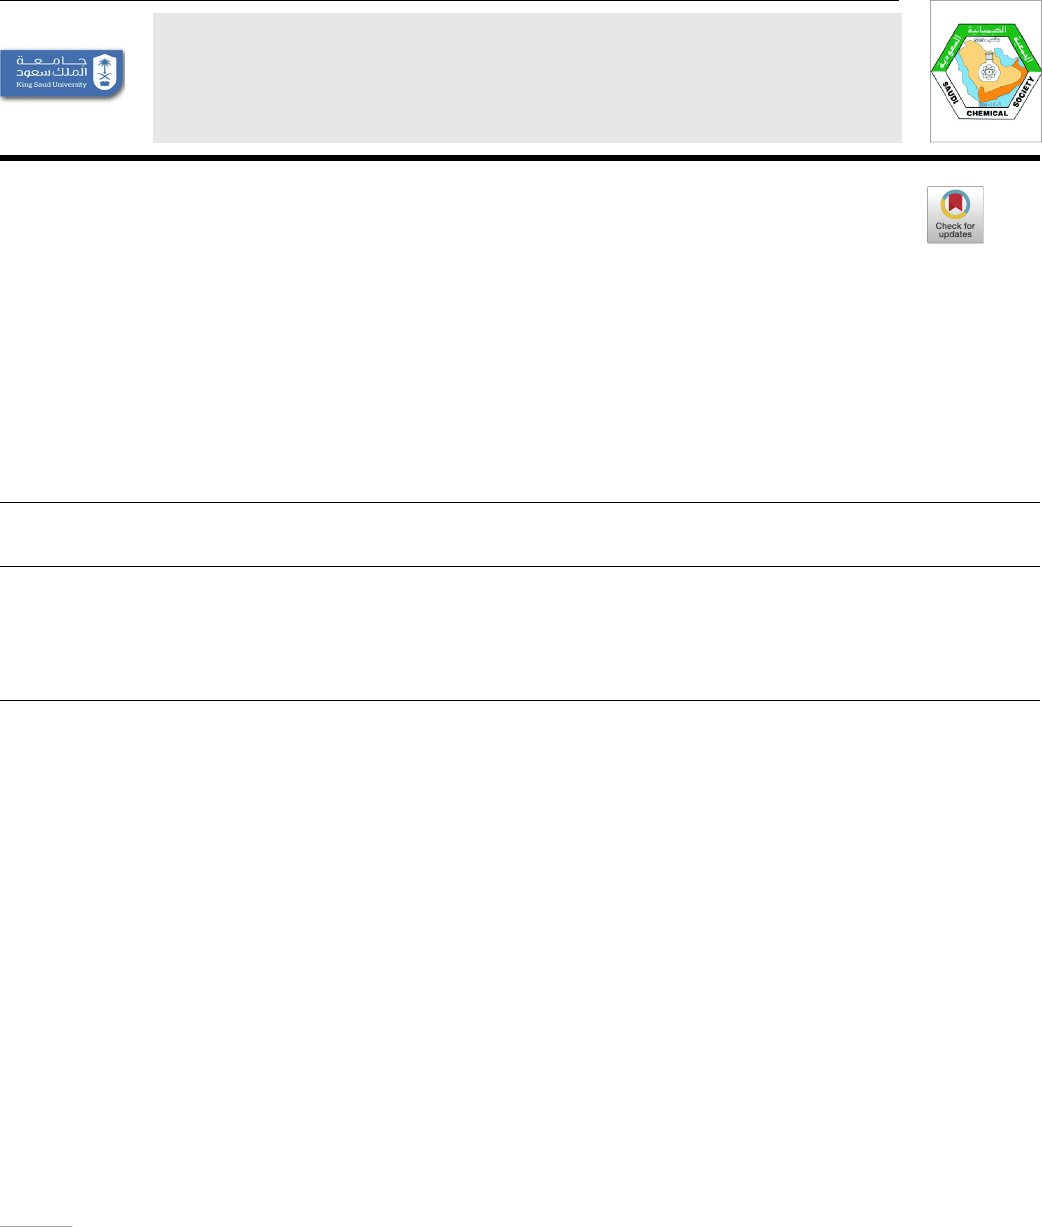This screenshot has width=1042, height=1227.
Task: Click the "King Saud University" English caption
Action: point(51,85)
